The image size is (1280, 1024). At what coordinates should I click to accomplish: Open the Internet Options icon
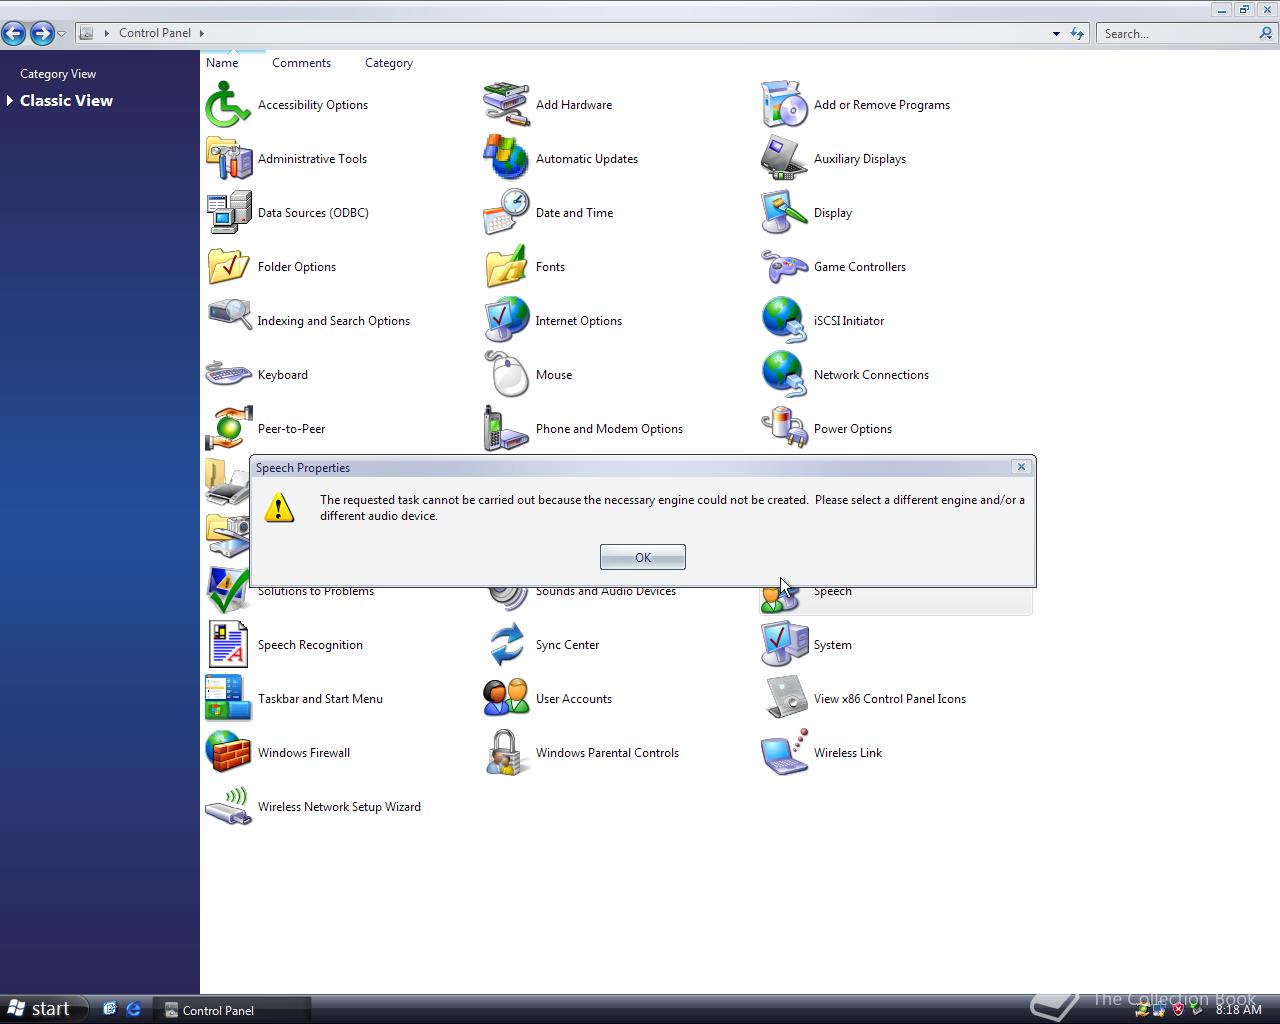click(507, 321)
